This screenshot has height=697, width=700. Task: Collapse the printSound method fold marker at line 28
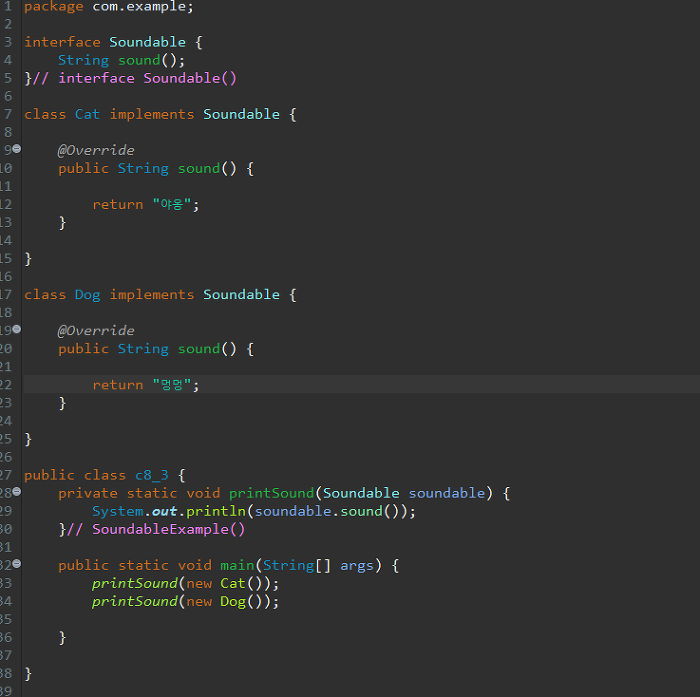(x=17, y=492)
